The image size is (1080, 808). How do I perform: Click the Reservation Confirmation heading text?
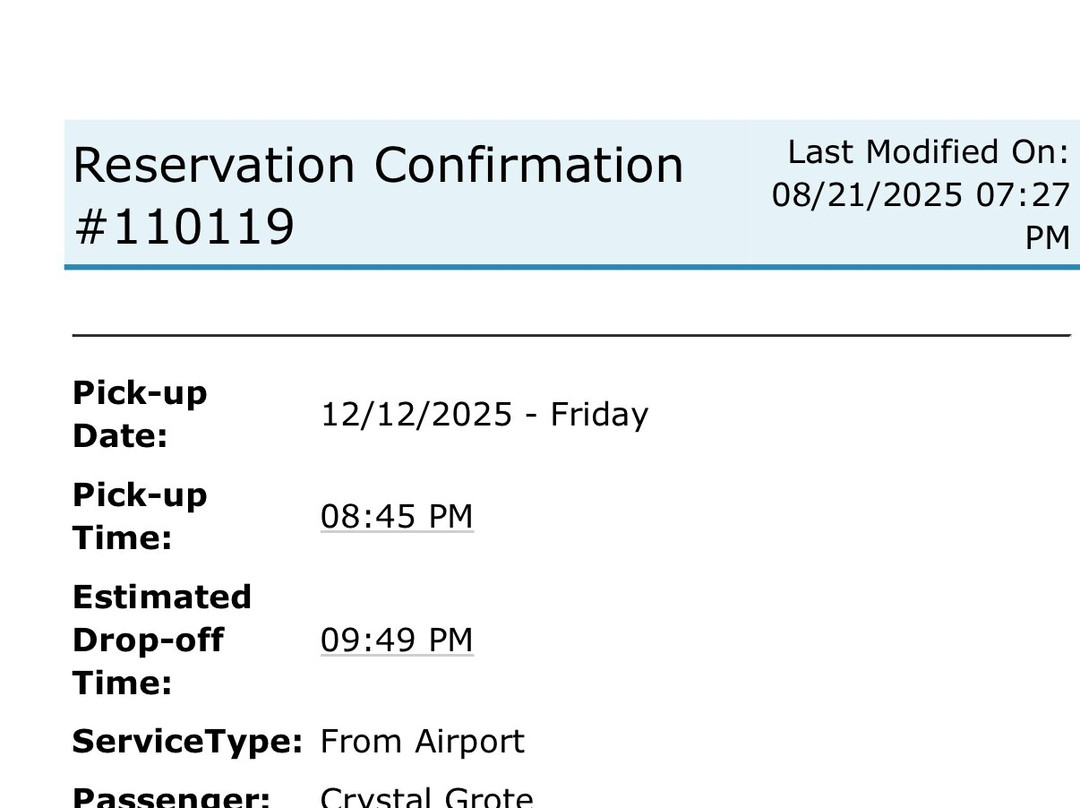point(378,165)
